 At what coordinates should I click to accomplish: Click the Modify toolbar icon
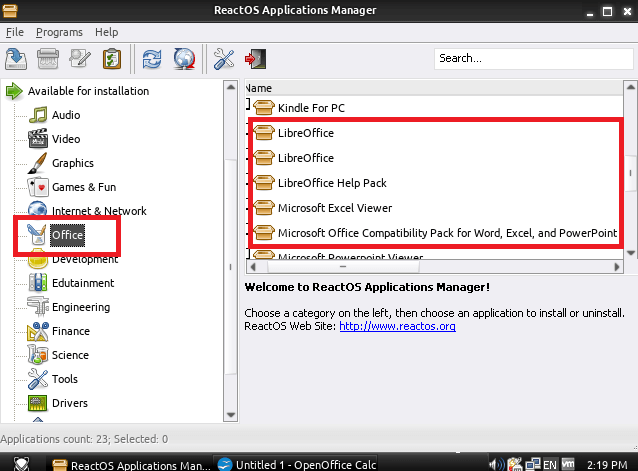tap(80, 59)
